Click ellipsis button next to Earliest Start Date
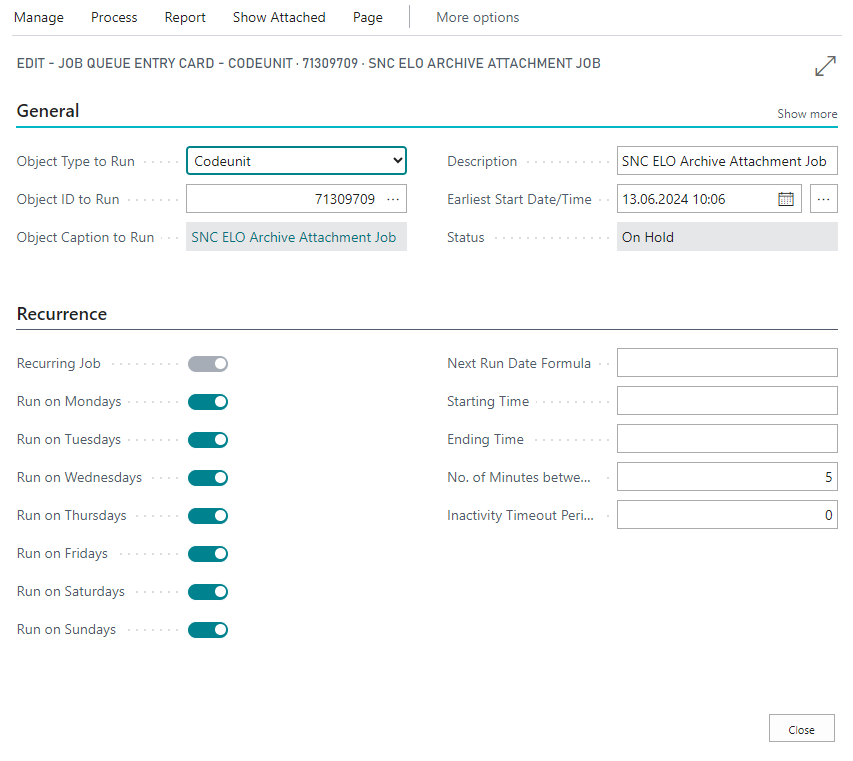 823,199
